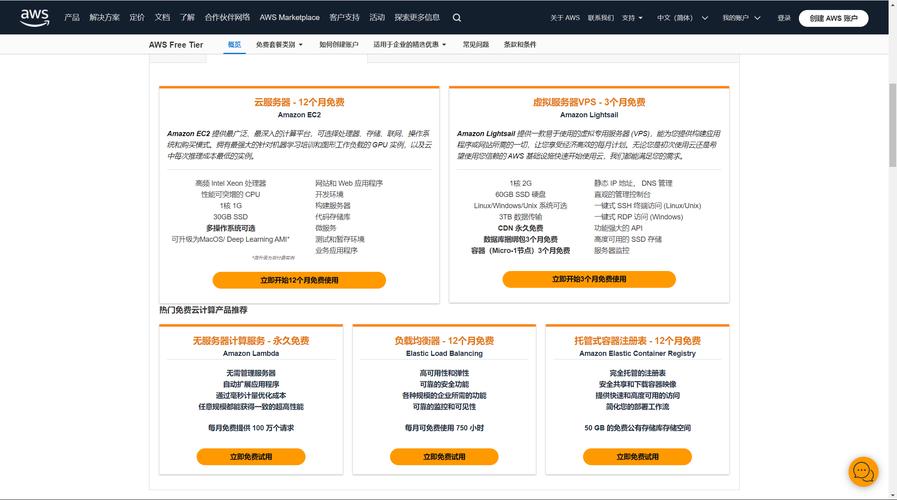The image size is (897, 500).
Task: Click the 热门免费云计算产品推荐 heading
Action: [x=204, y=310]
